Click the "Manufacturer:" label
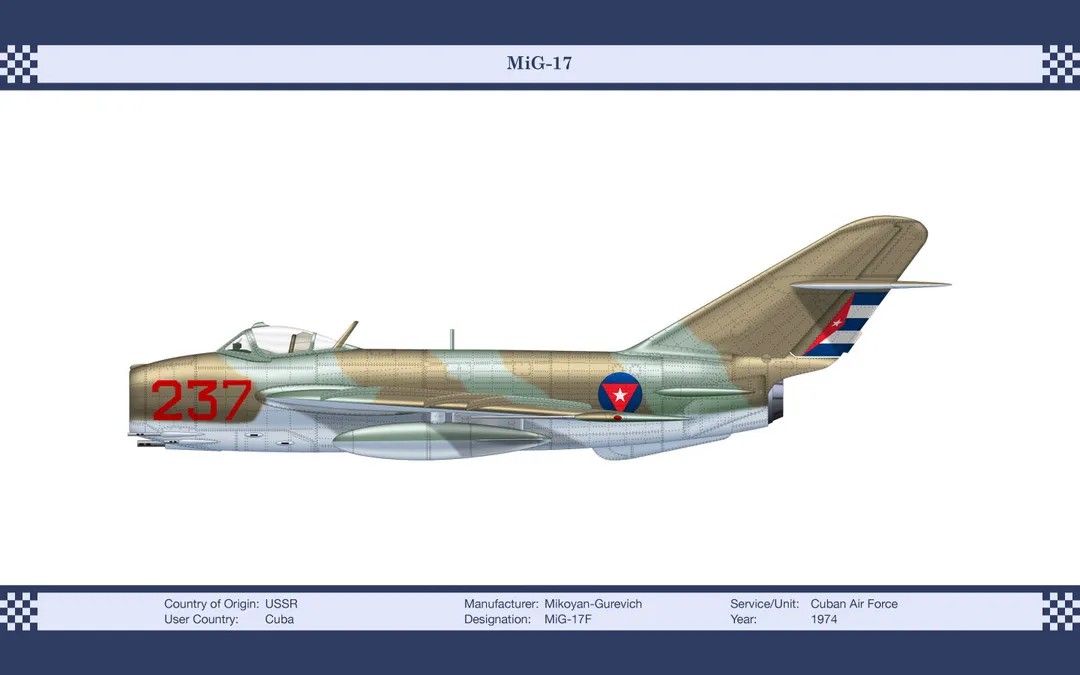 [x=501, y=604]
